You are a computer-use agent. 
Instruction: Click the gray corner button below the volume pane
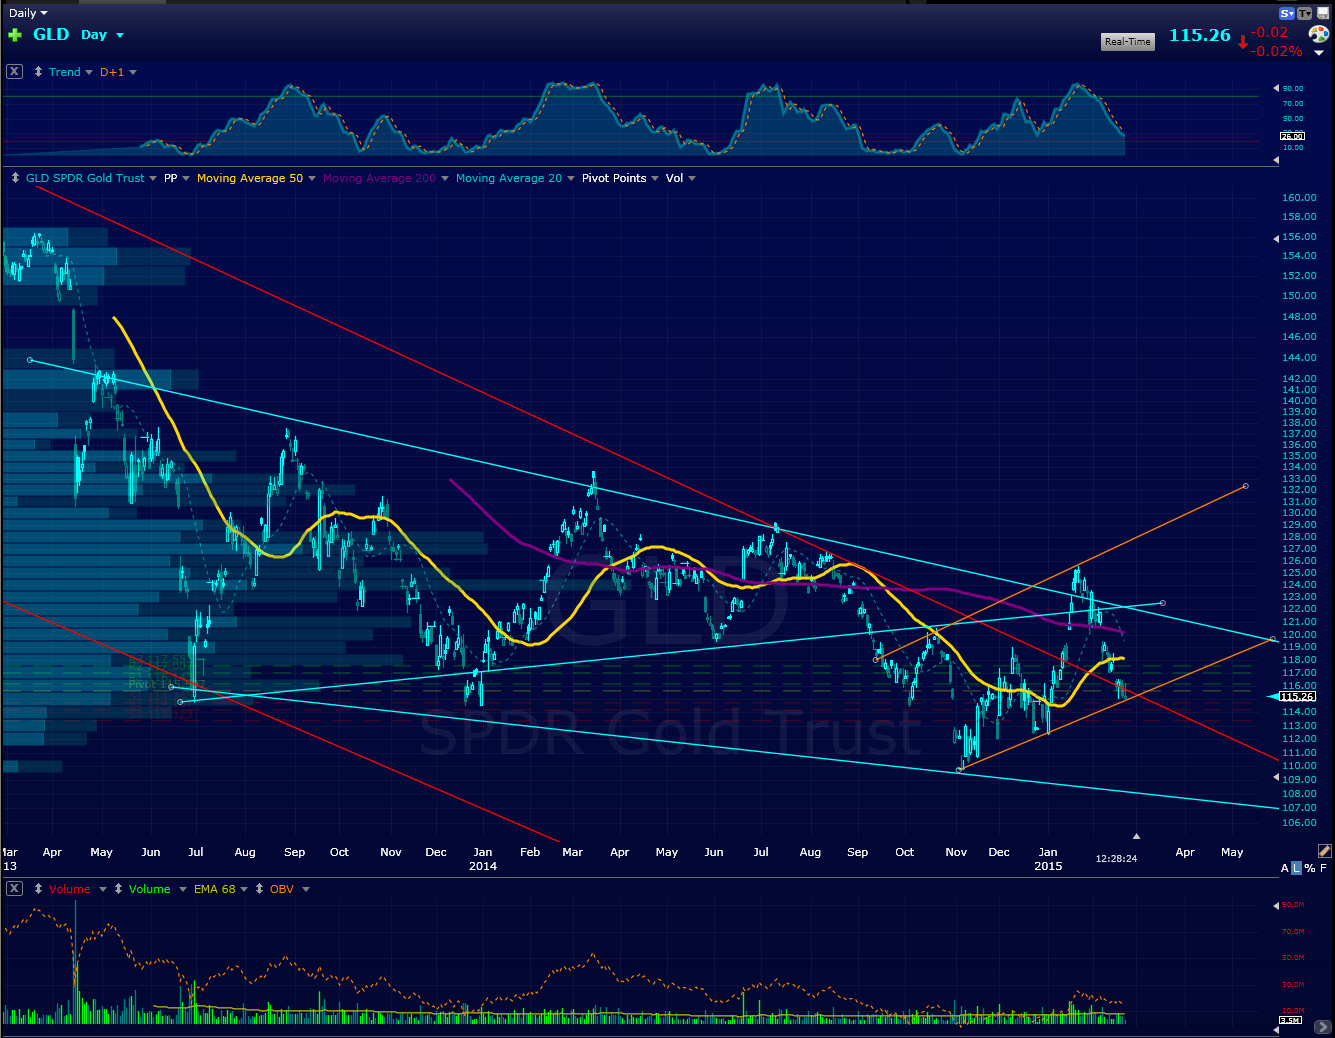tap(1321, 1027)
